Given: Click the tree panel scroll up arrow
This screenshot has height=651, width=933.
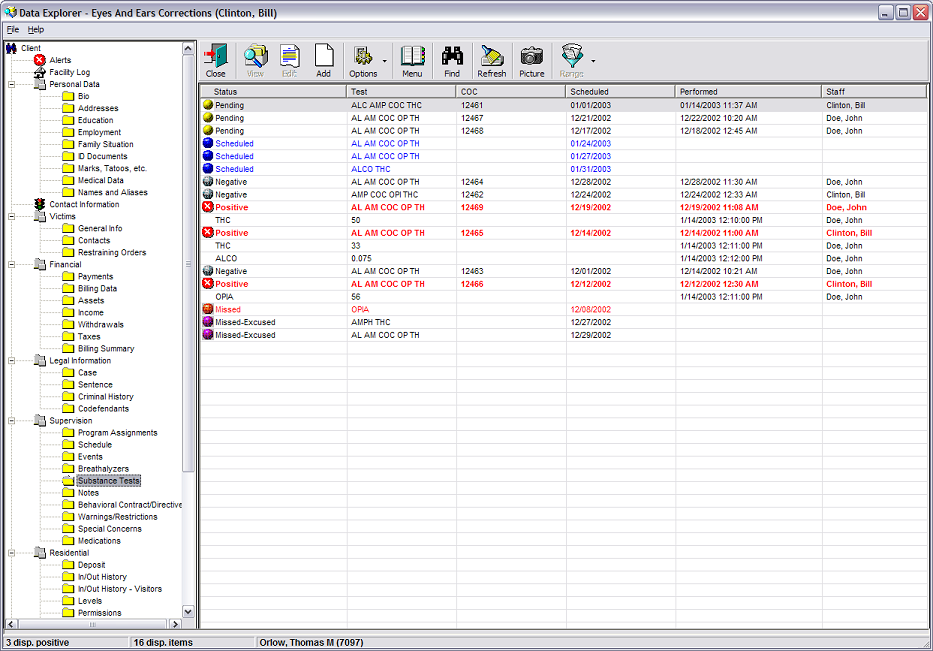Looking at the screenshot, I should pyautogui.click(x=188, y=48).
